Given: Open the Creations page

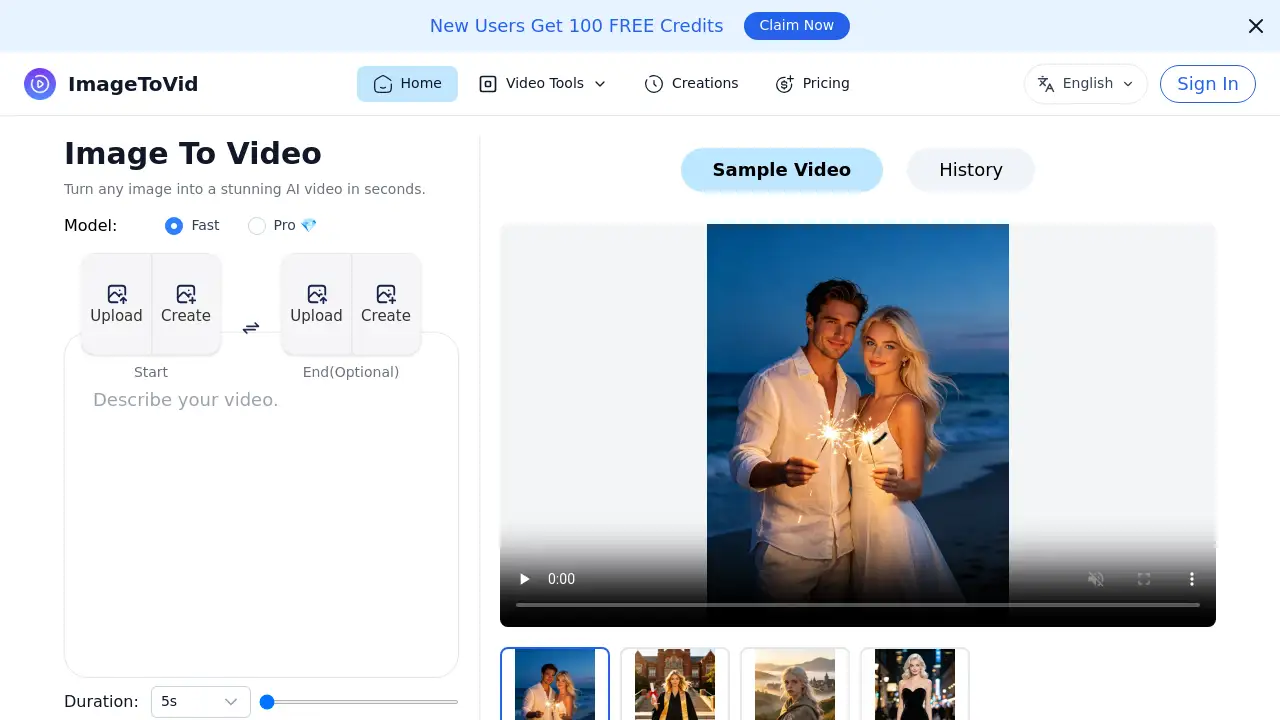Looking at the screenshot, I should (x=692, y=84).
